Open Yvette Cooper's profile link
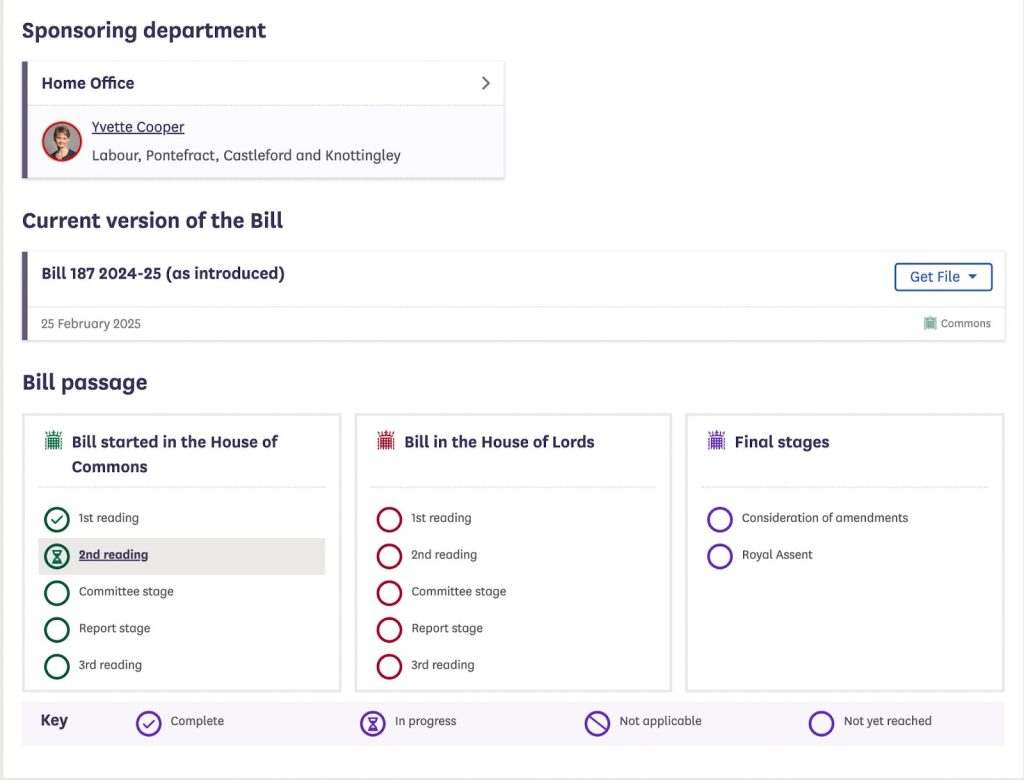1024x780 pixels. point(138,127)
